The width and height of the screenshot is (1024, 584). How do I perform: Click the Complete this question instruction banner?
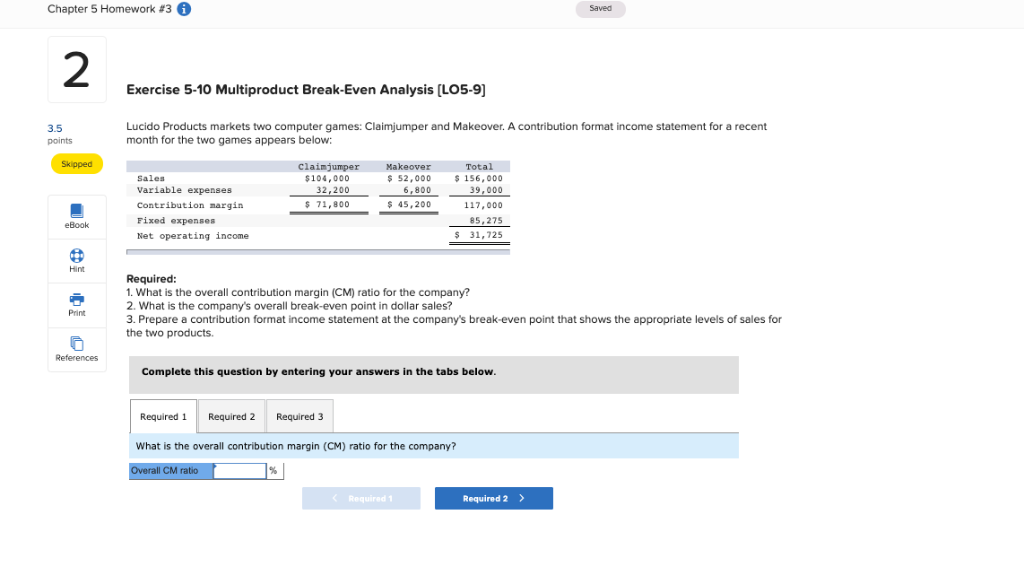[434, 374]
